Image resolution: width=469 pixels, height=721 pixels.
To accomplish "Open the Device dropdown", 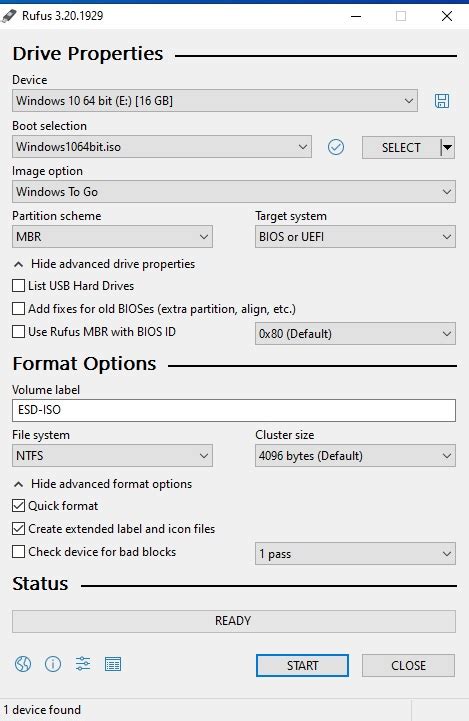I will (215, 101).
